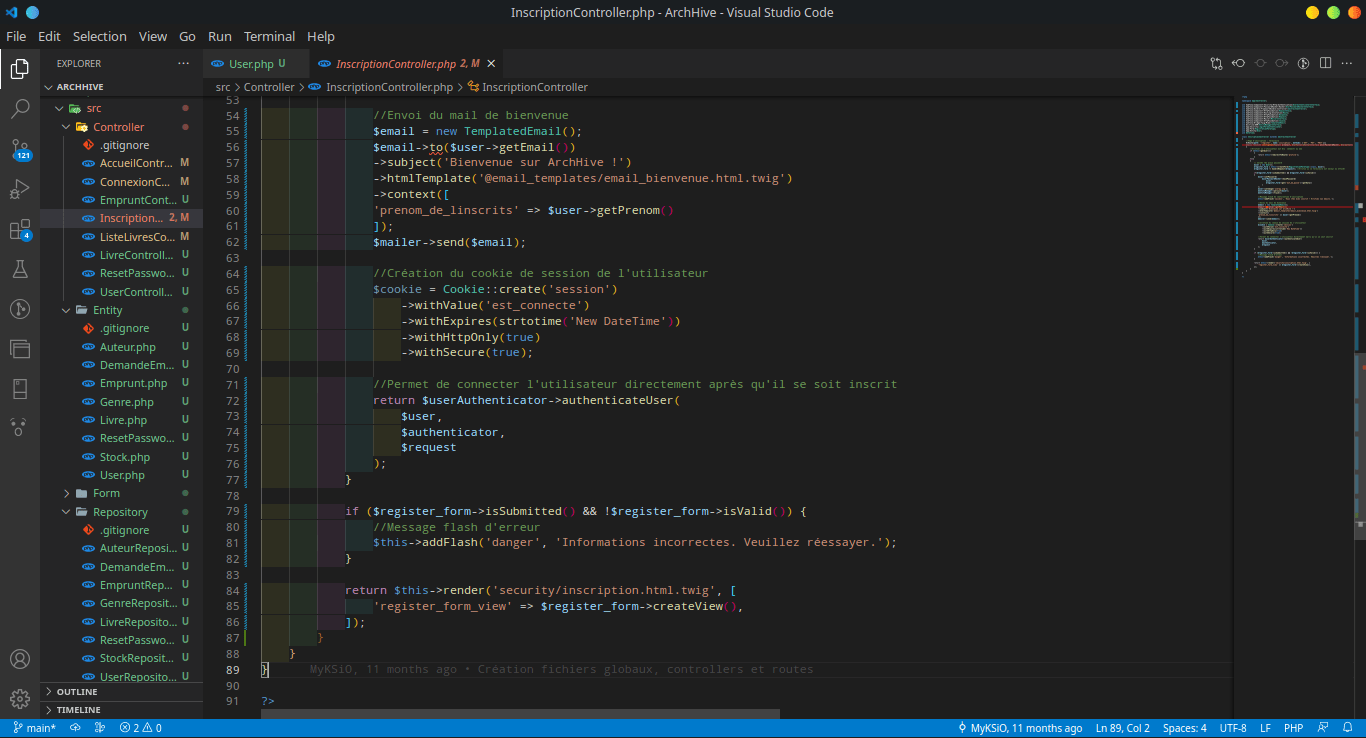The height and width of the screenshot is (738, 1366).
Task: Open the Extensions view
Action: coord(20,229)
